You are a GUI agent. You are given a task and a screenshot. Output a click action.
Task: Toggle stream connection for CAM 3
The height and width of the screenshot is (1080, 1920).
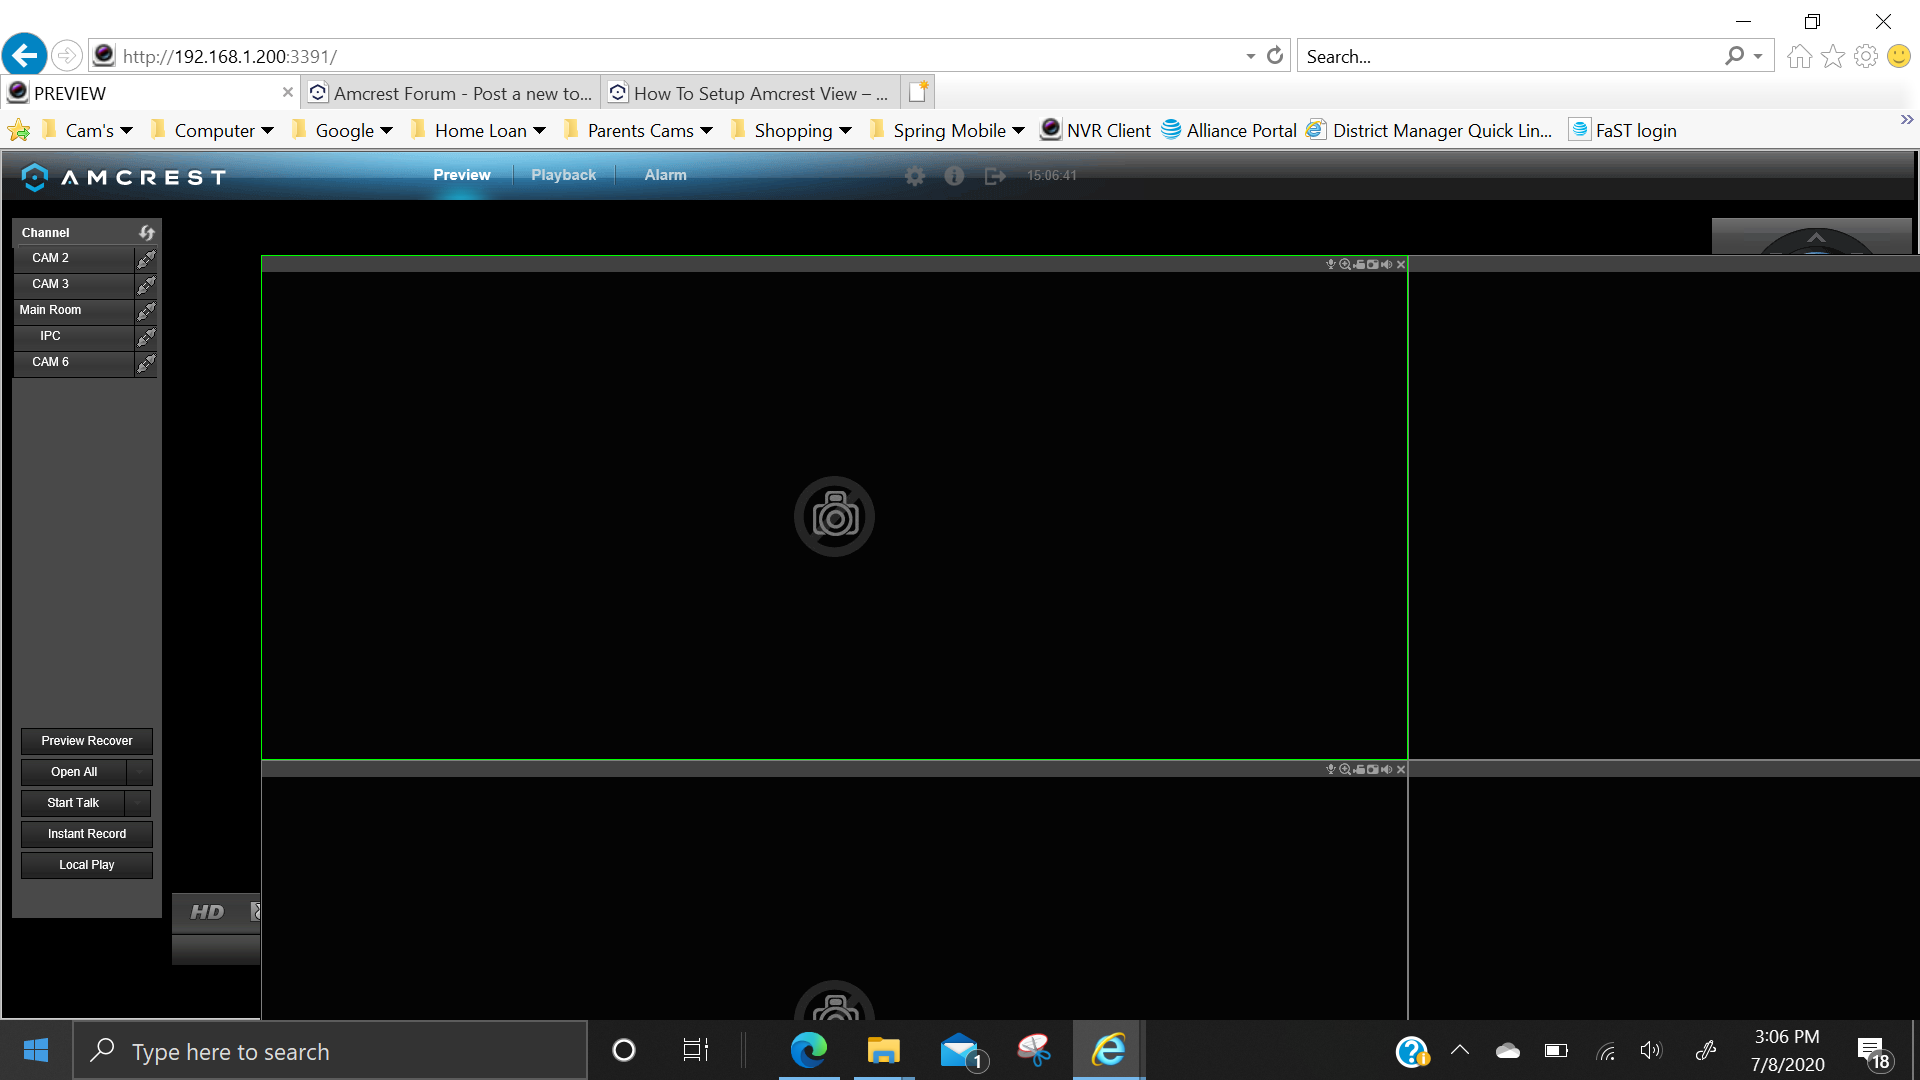146,284
